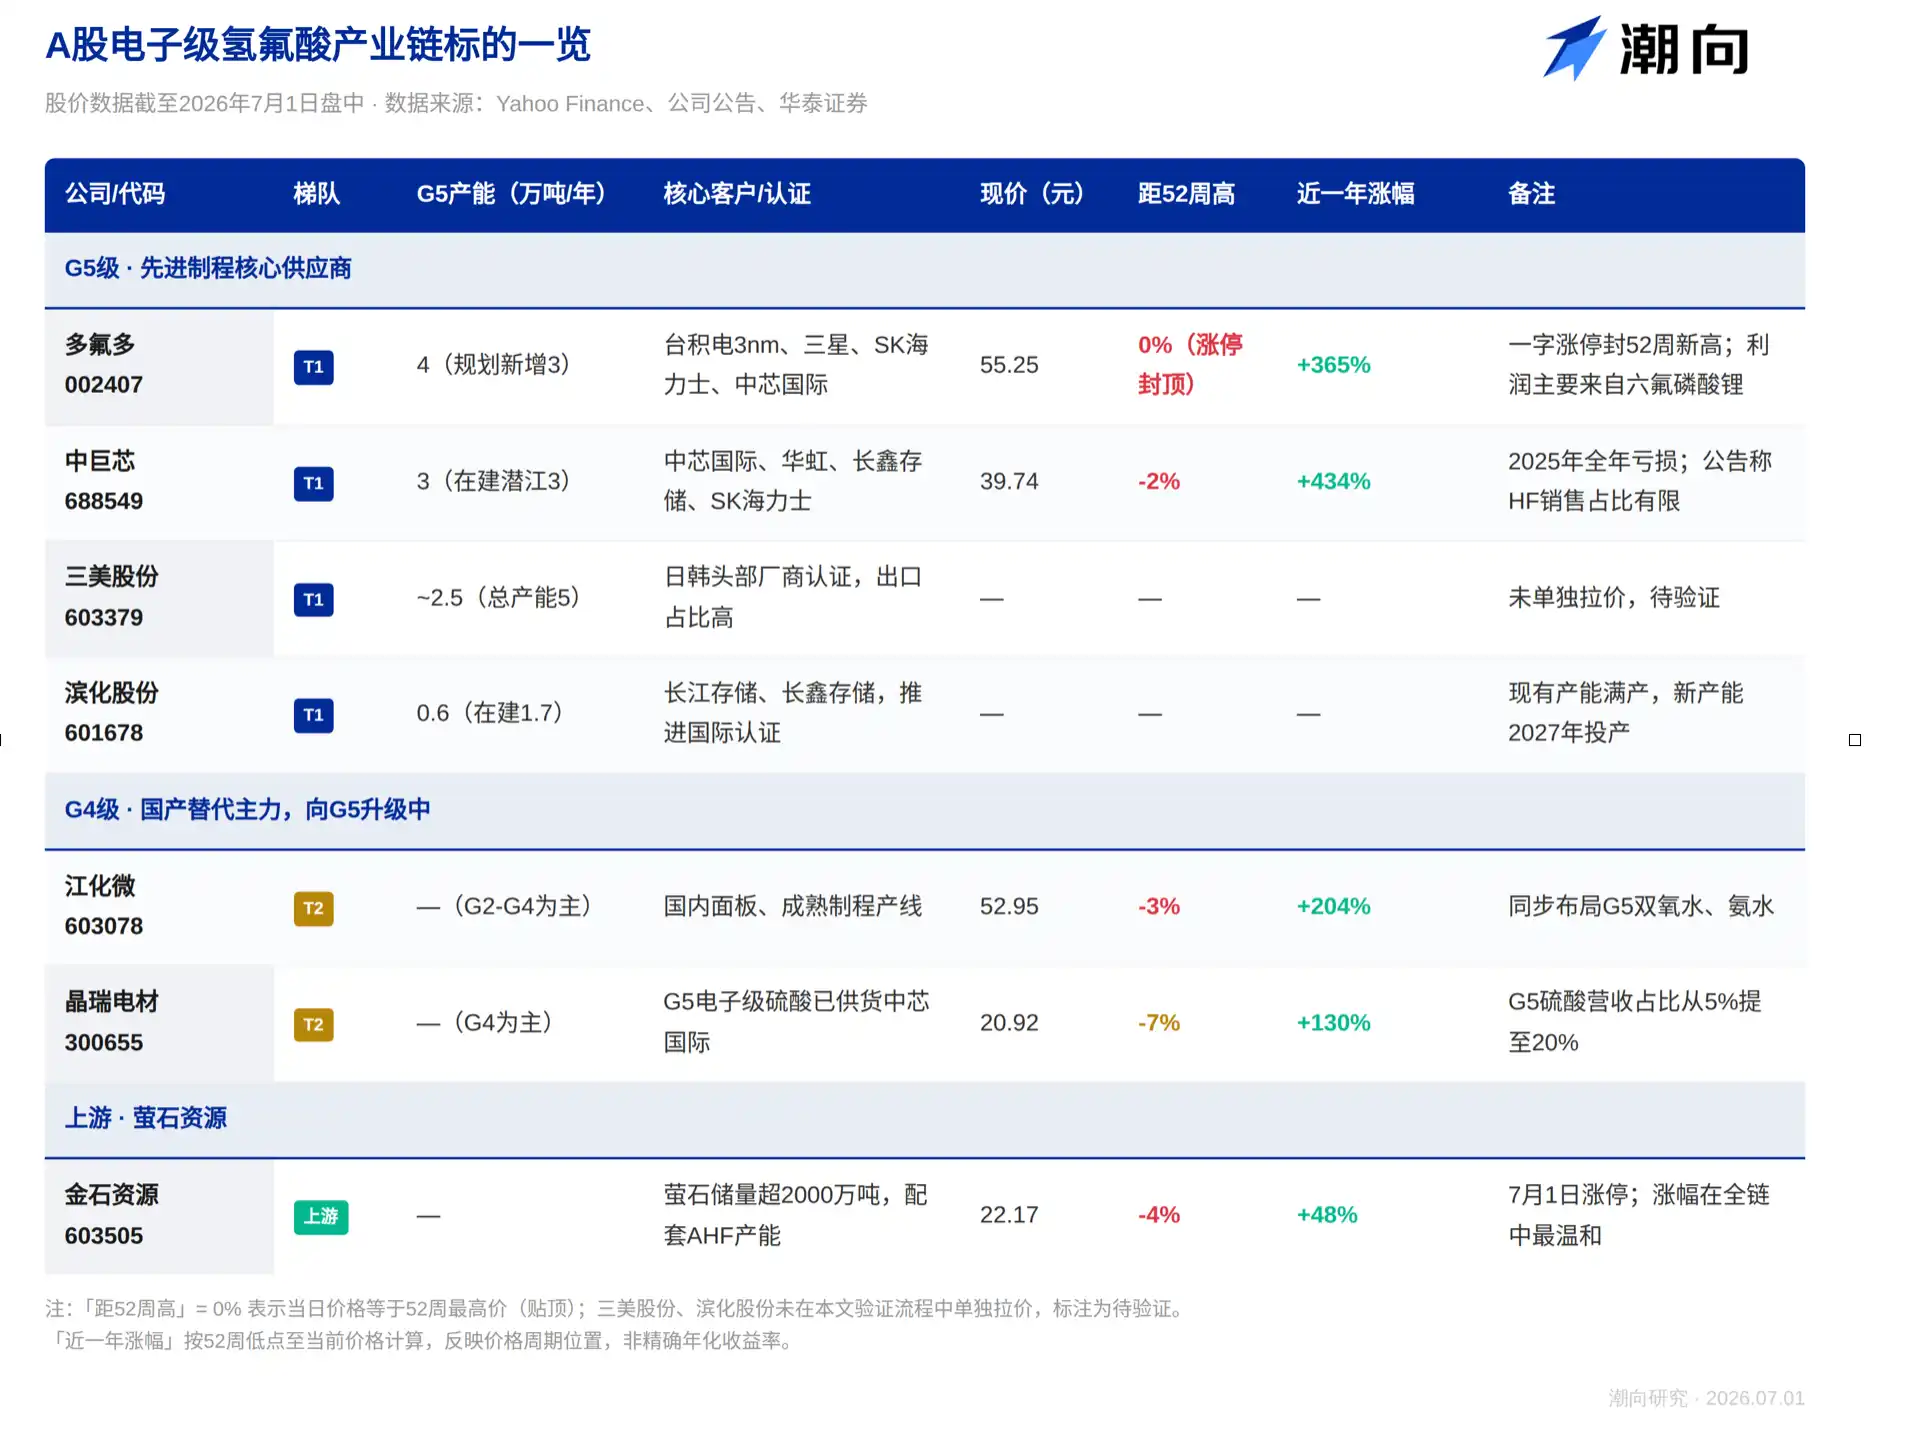Viewport: 1916px width, 1438px height.
Task: Click the +48% yearly gain
Action: pos(1327,1215)
